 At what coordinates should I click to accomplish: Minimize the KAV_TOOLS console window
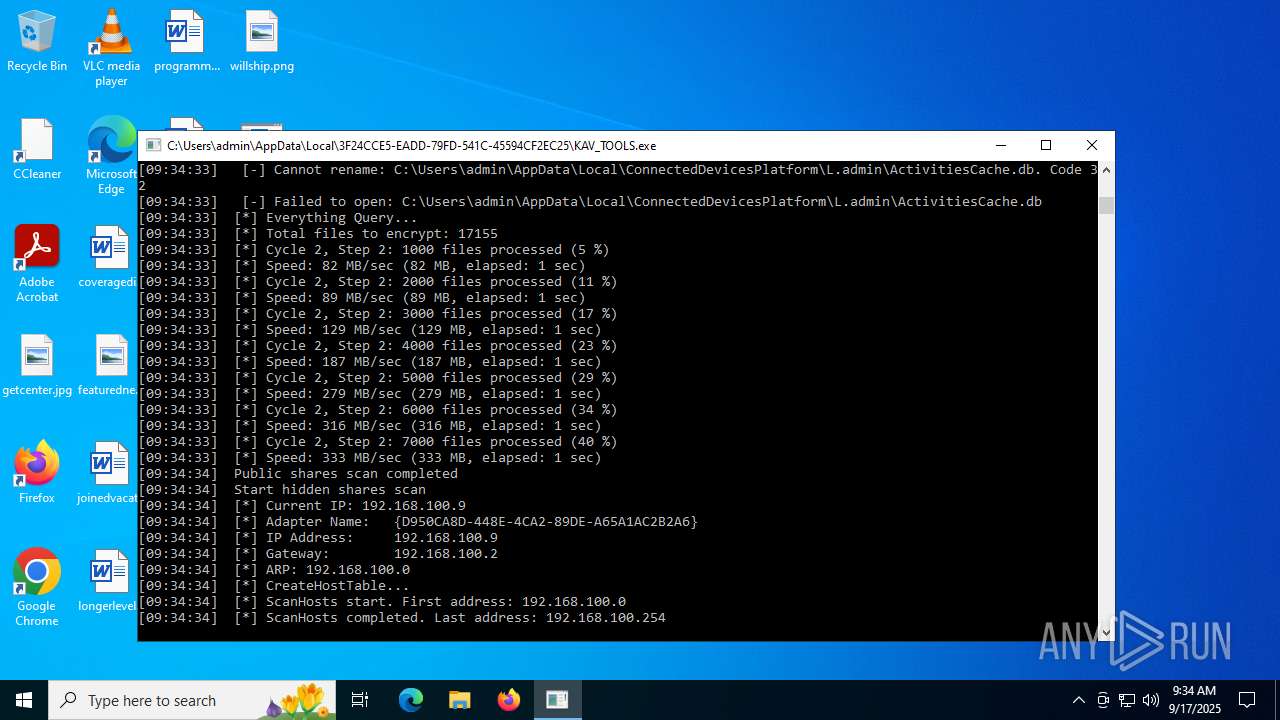pyautogui.click(x=1000, y=145)
